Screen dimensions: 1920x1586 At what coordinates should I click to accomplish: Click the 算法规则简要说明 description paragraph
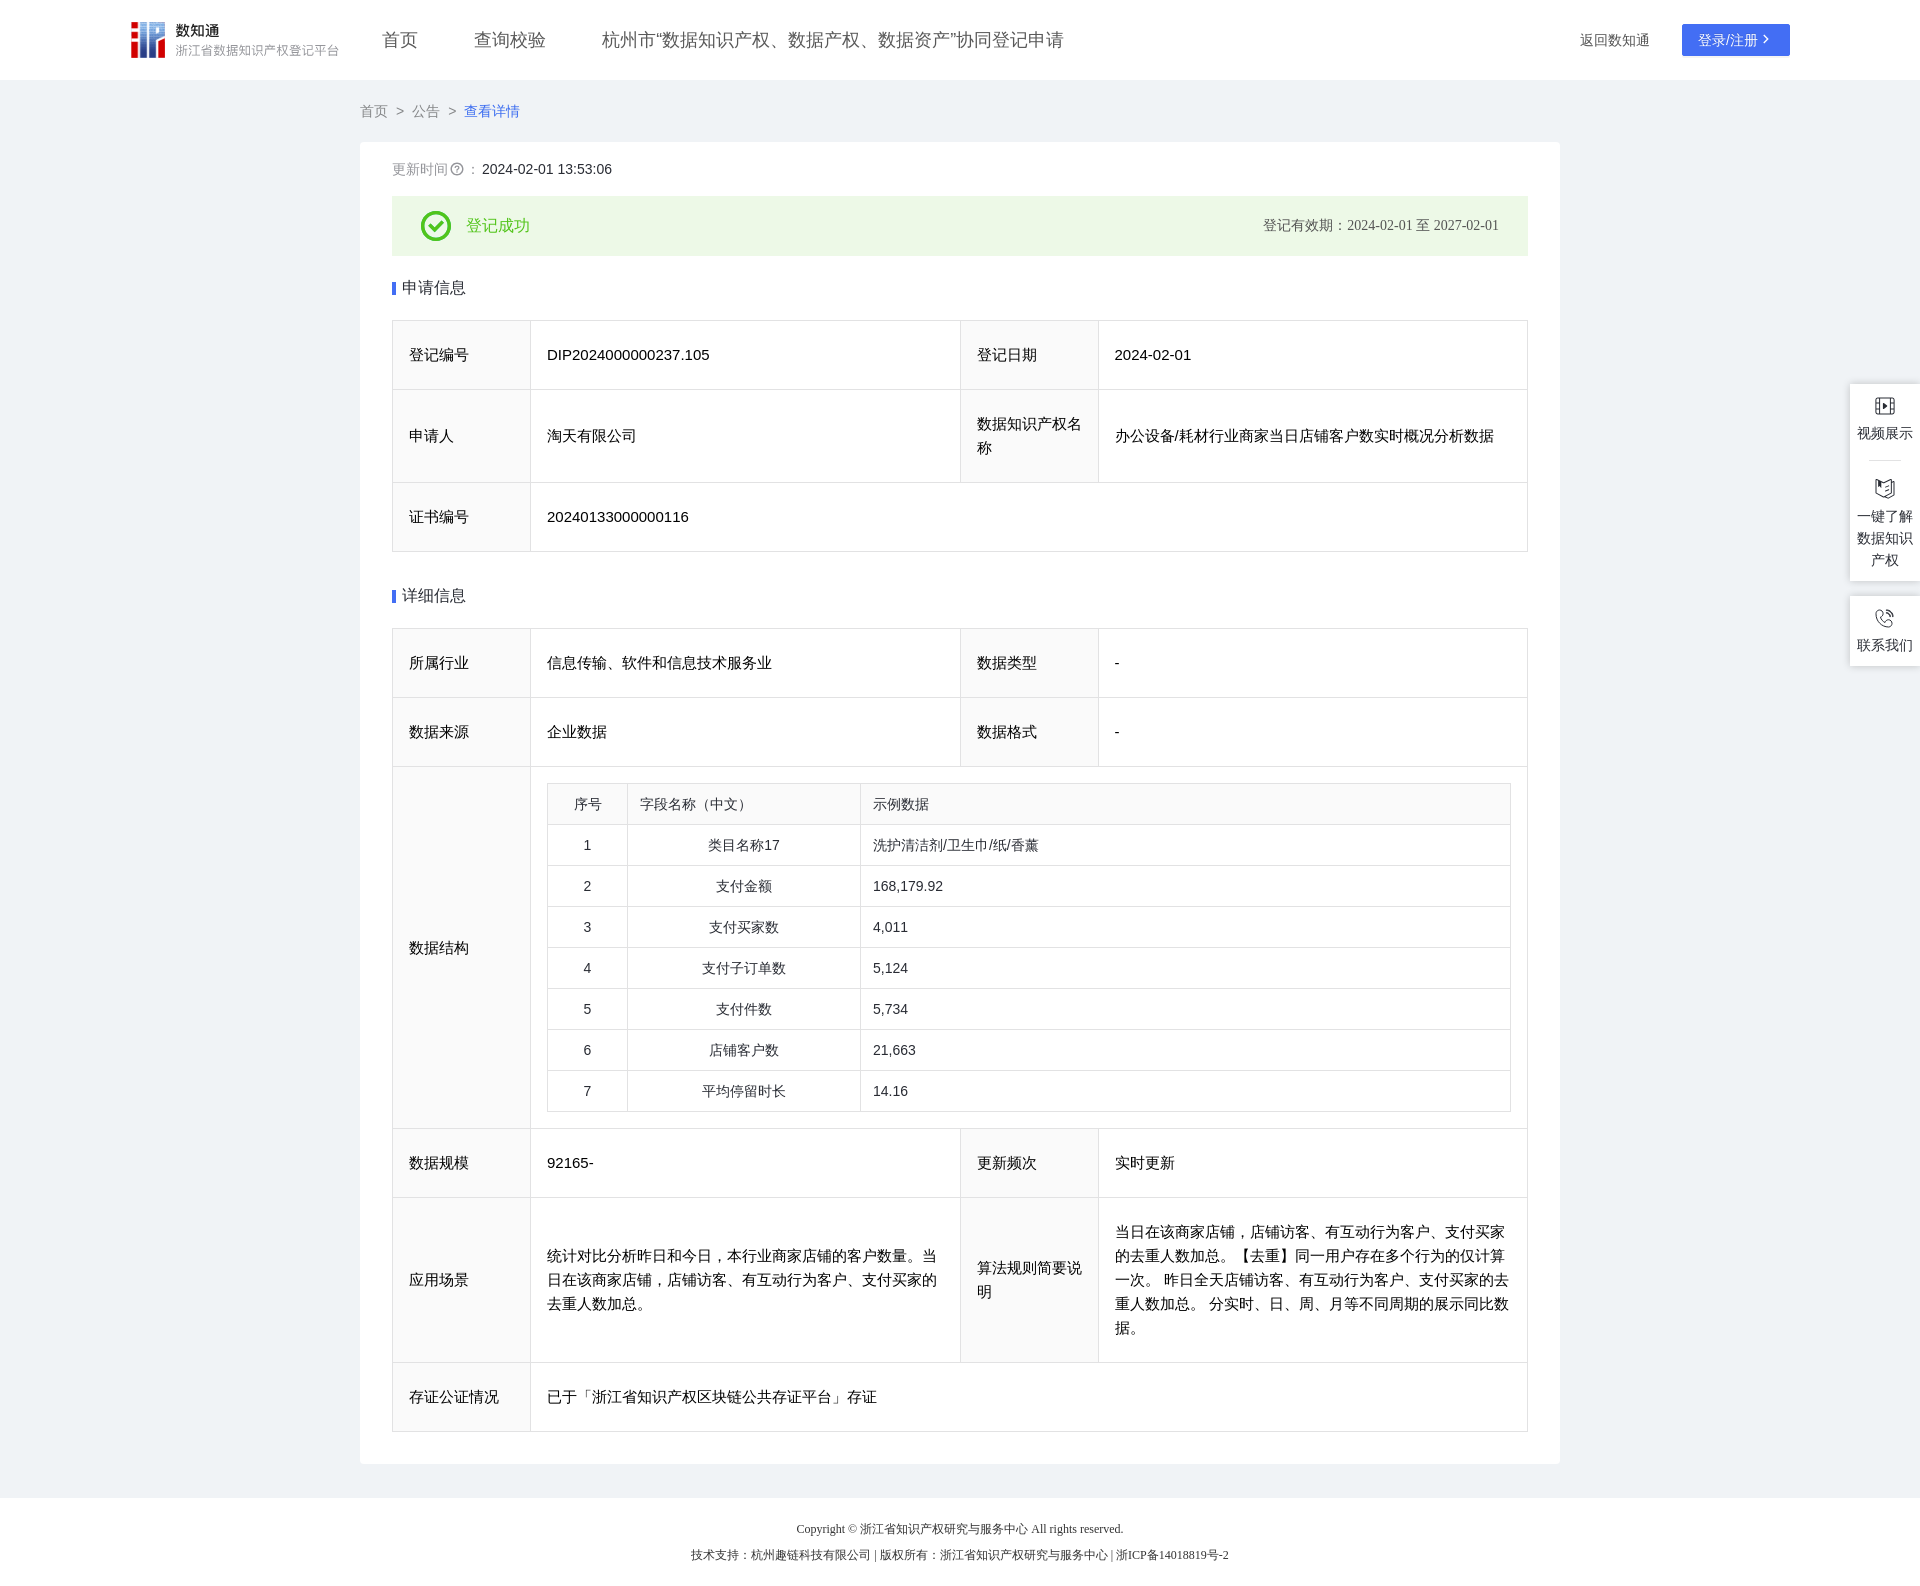1312,1280
